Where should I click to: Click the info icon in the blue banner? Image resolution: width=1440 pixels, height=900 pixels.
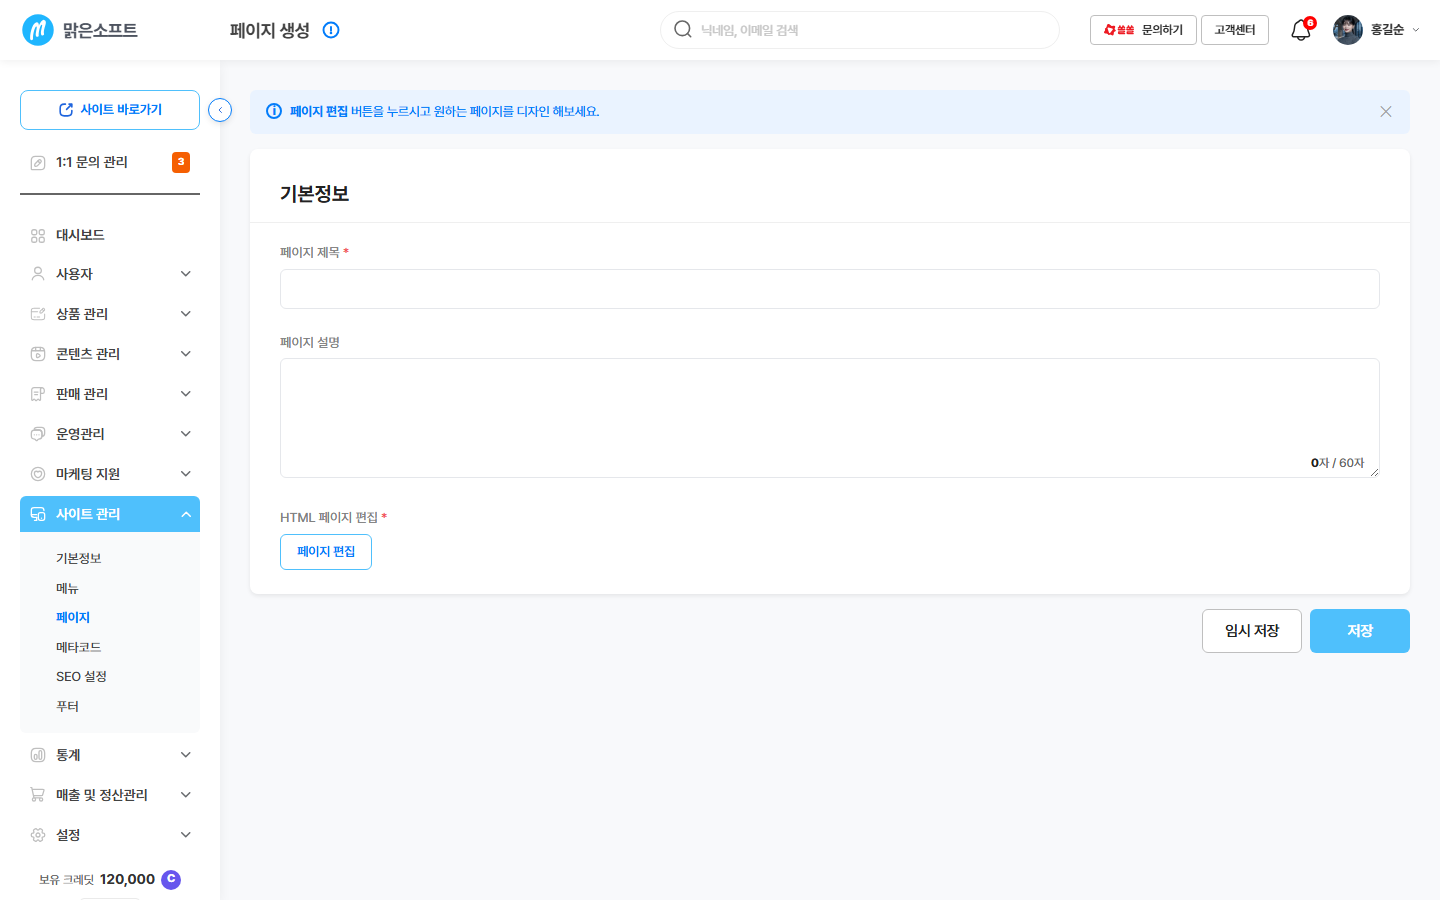274,111
